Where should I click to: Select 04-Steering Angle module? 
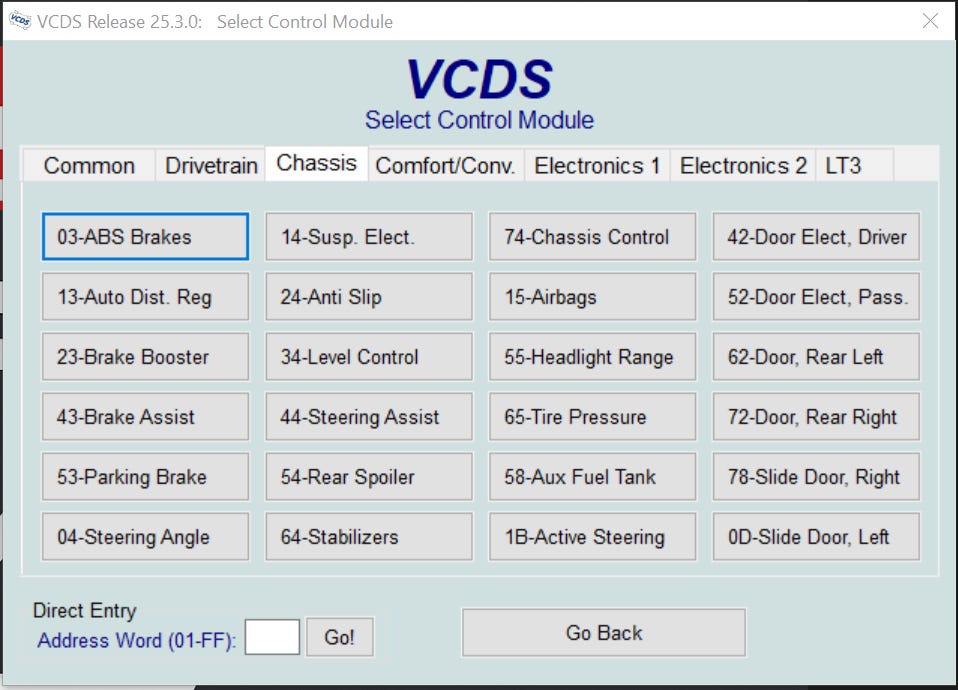click(x=145, y=536)
